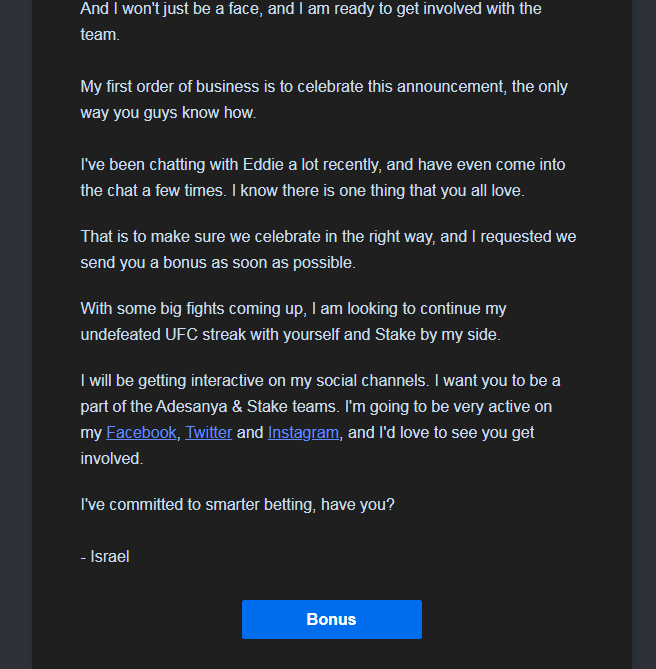This screenshot has height=669, width=656.
Task: Click the blue Bonus button
Action: coord(331,619)
